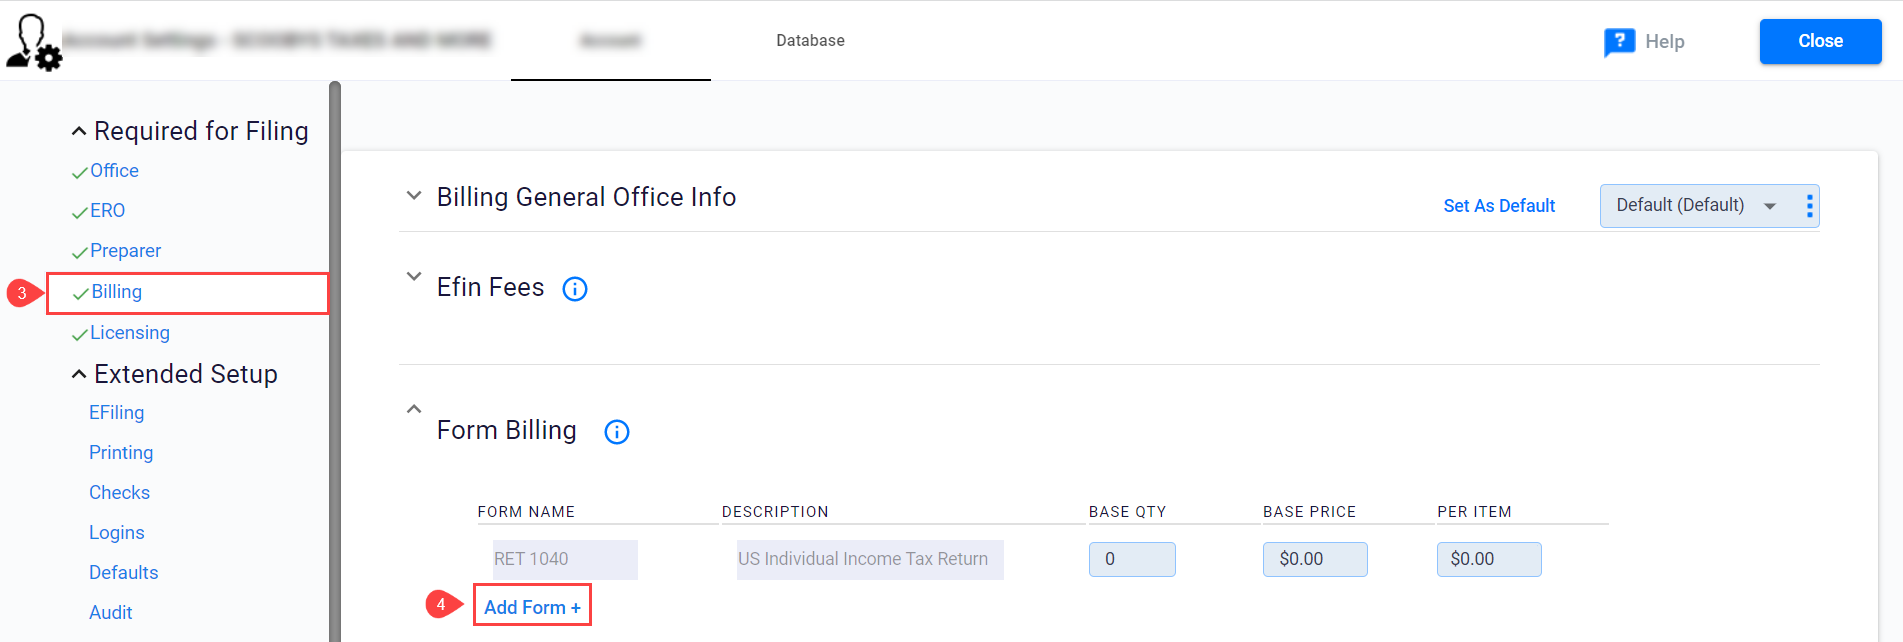The image size is (1903, 642).
Task: Collapse the Form Billing section
Action: coord(414,409)
